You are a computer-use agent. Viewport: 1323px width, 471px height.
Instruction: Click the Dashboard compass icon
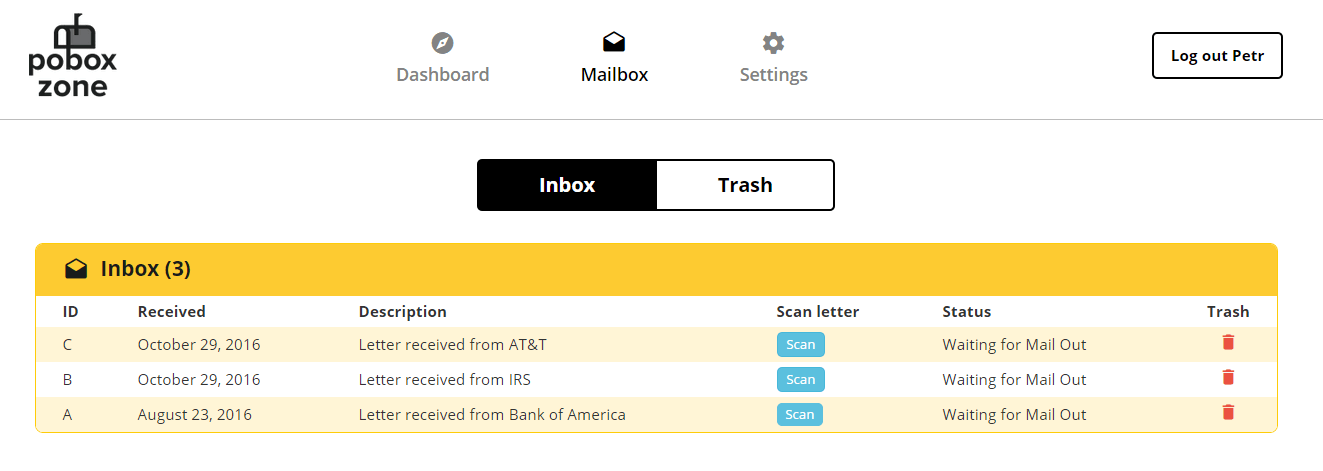pyautogui.click(x=442, y=43)
